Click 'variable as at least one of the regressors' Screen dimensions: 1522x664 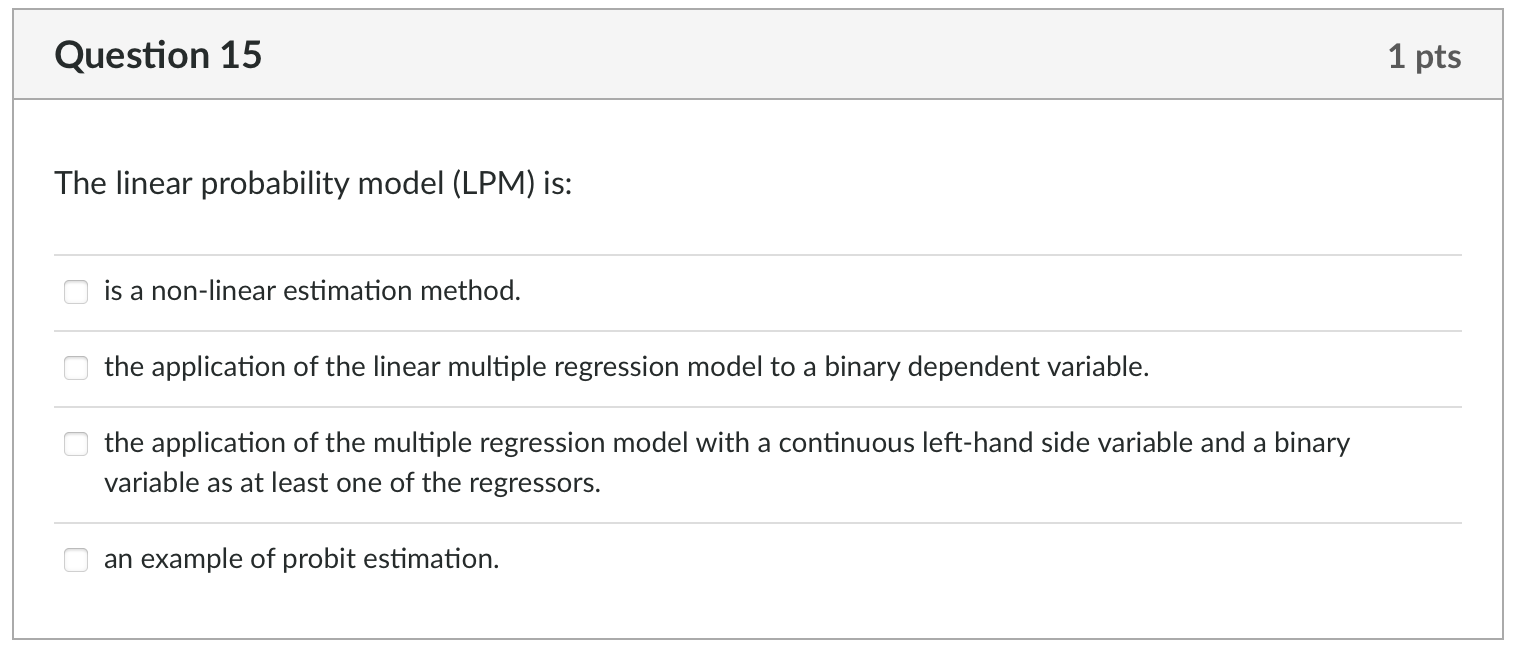[x=350, y=482]
